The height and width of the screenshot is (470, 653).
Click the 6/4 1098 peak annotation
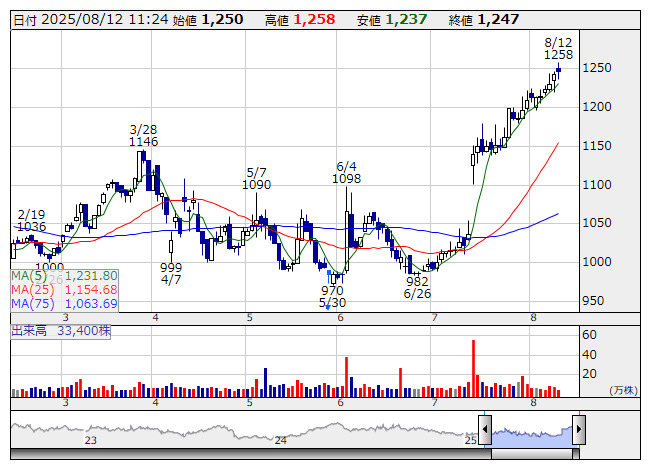click(x=347, y=172)
